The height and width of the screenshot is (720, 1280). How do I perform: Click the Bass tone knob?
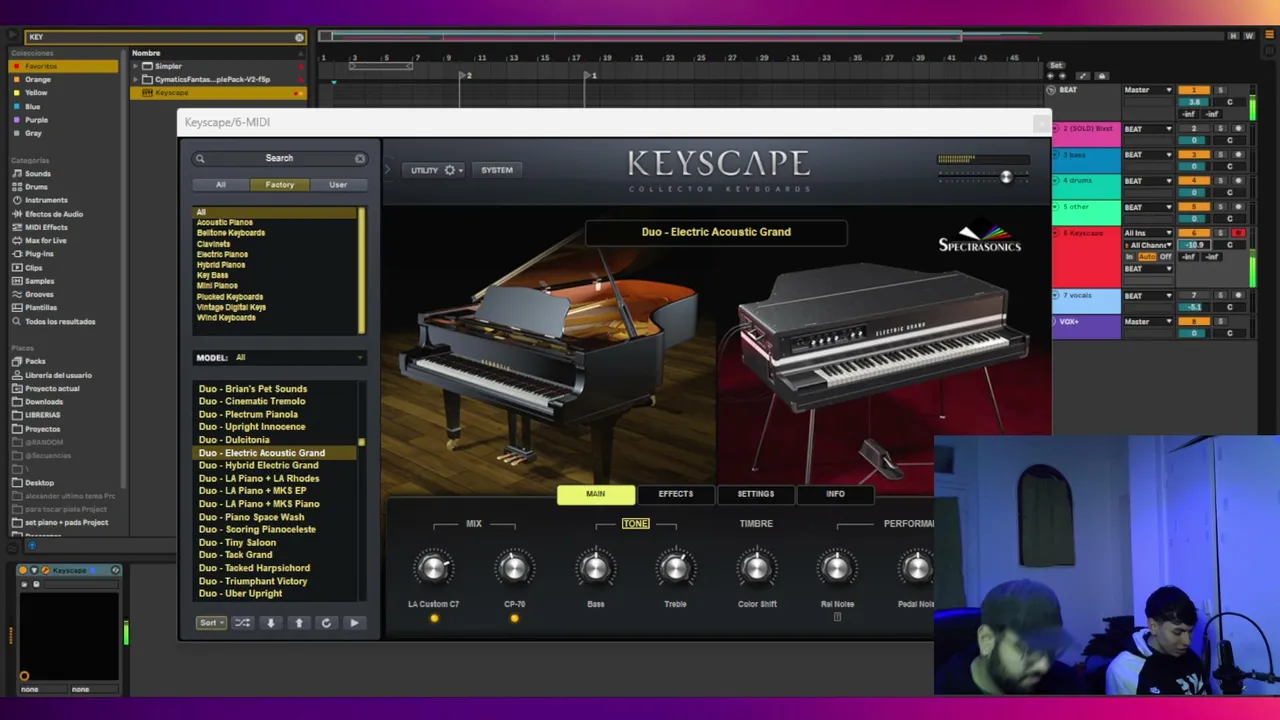click(x=595, y=569)
